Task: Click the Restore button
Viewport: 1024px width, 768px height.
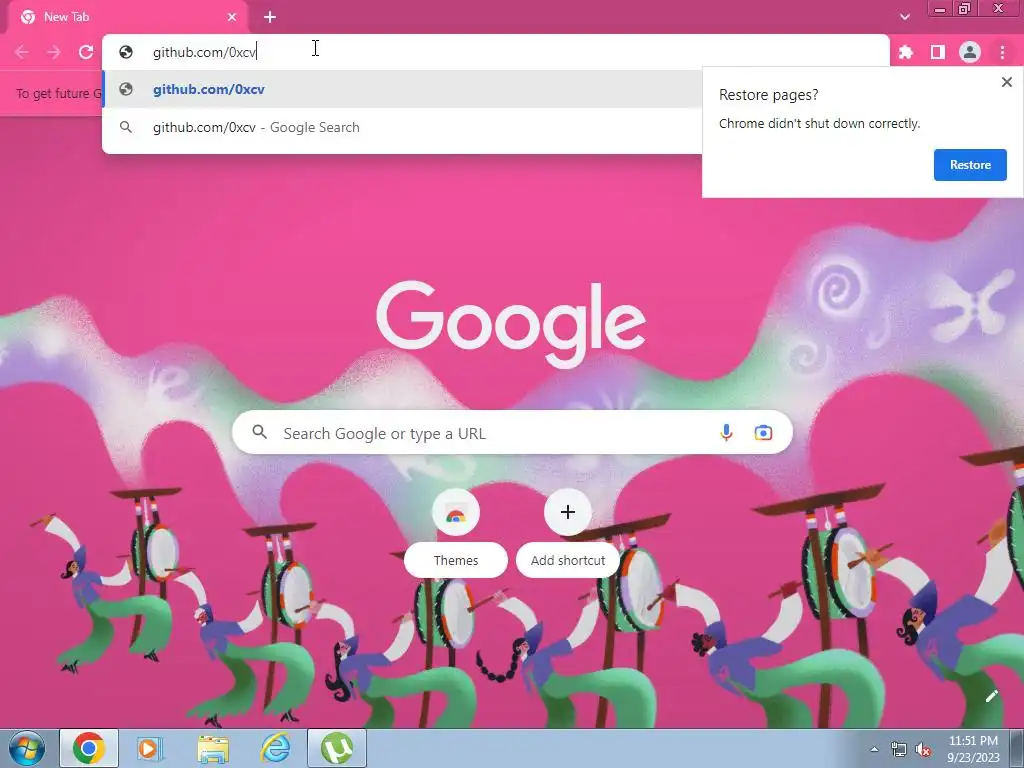Action: pyautogui.click(x=970, y=165)
